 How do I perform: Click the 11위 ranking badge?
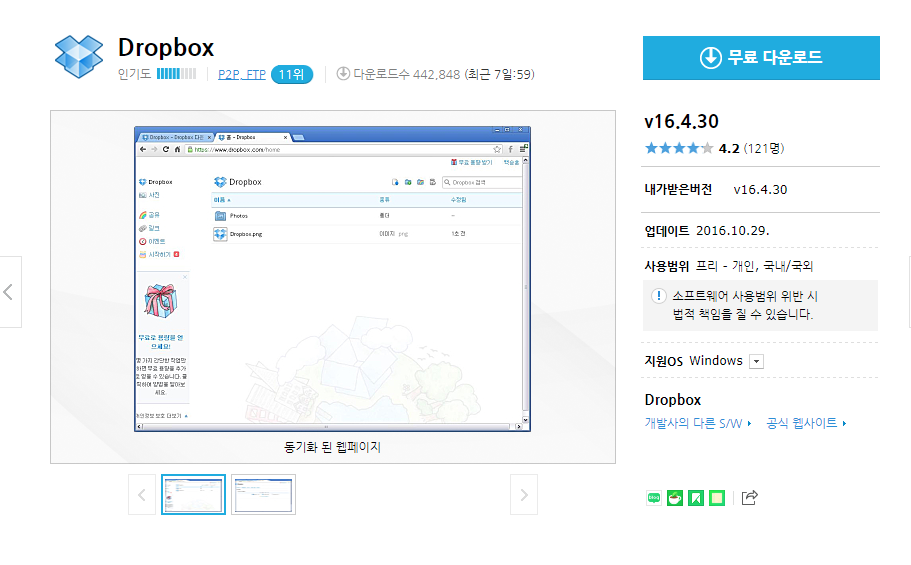[292, 74]
